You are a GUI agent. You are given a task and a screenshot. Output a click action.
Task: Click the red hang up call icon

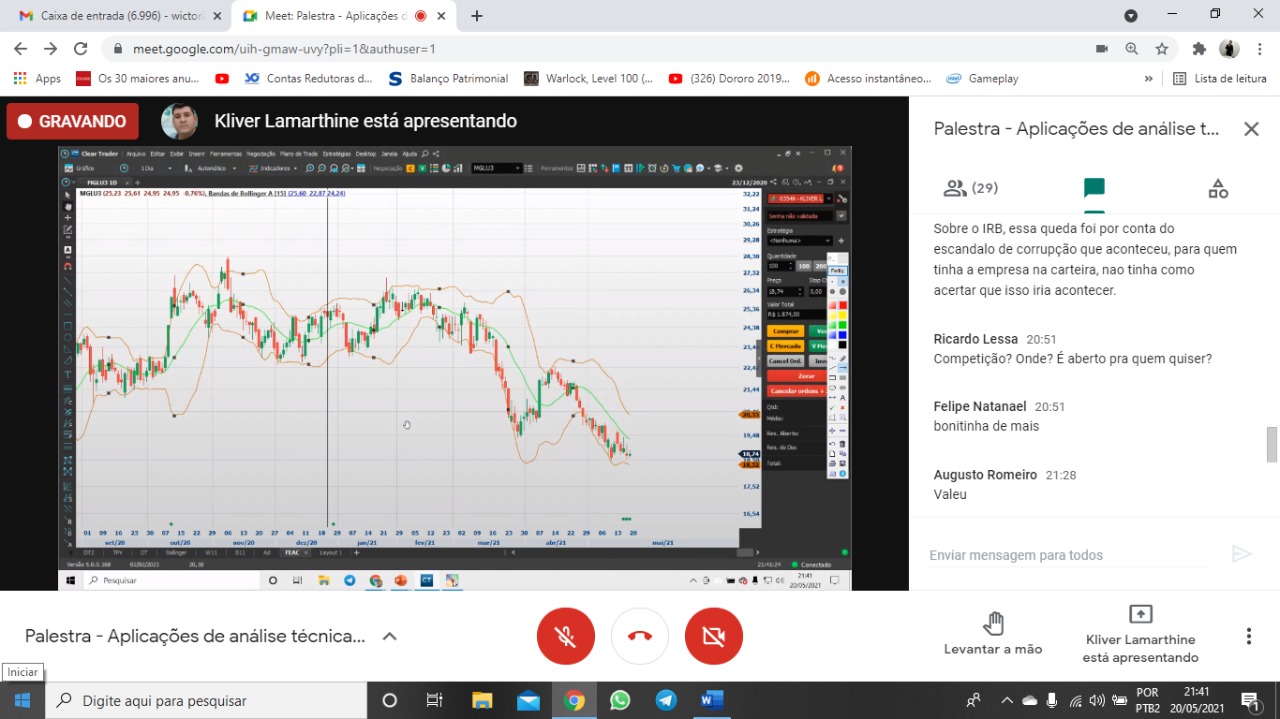click(640, 636)
